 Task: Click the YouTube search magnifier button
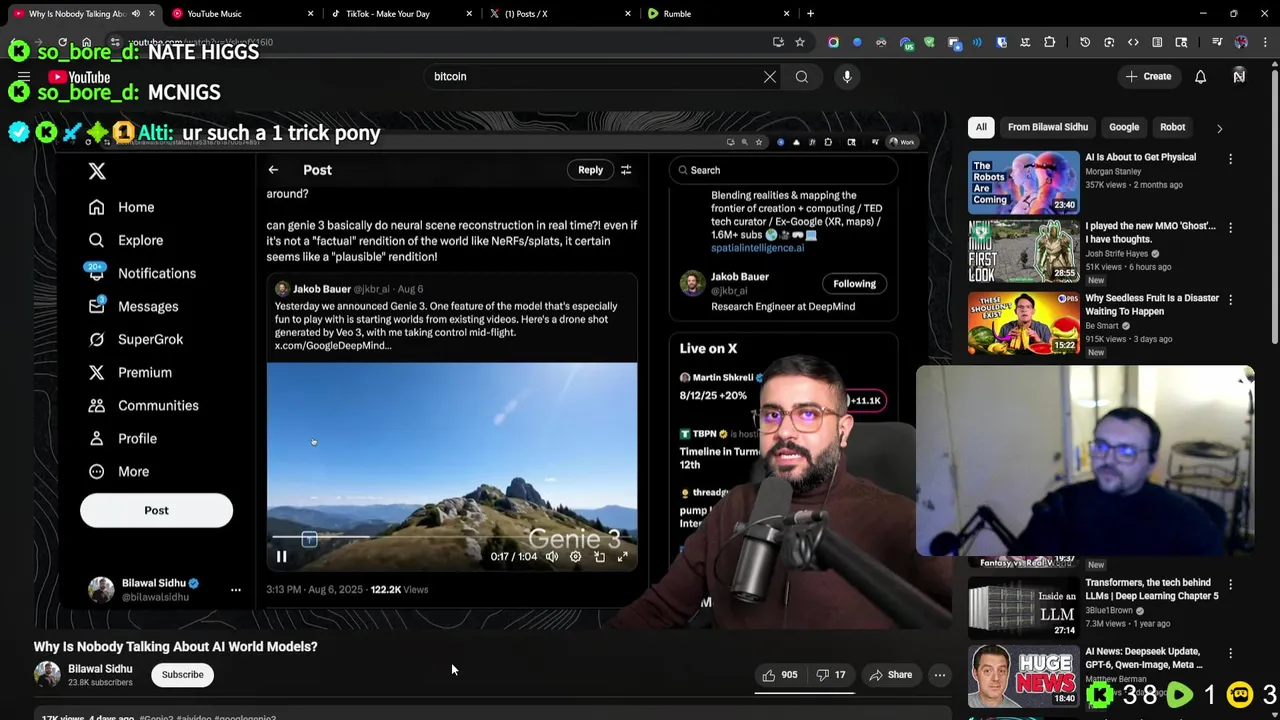(x=802, y=76)
